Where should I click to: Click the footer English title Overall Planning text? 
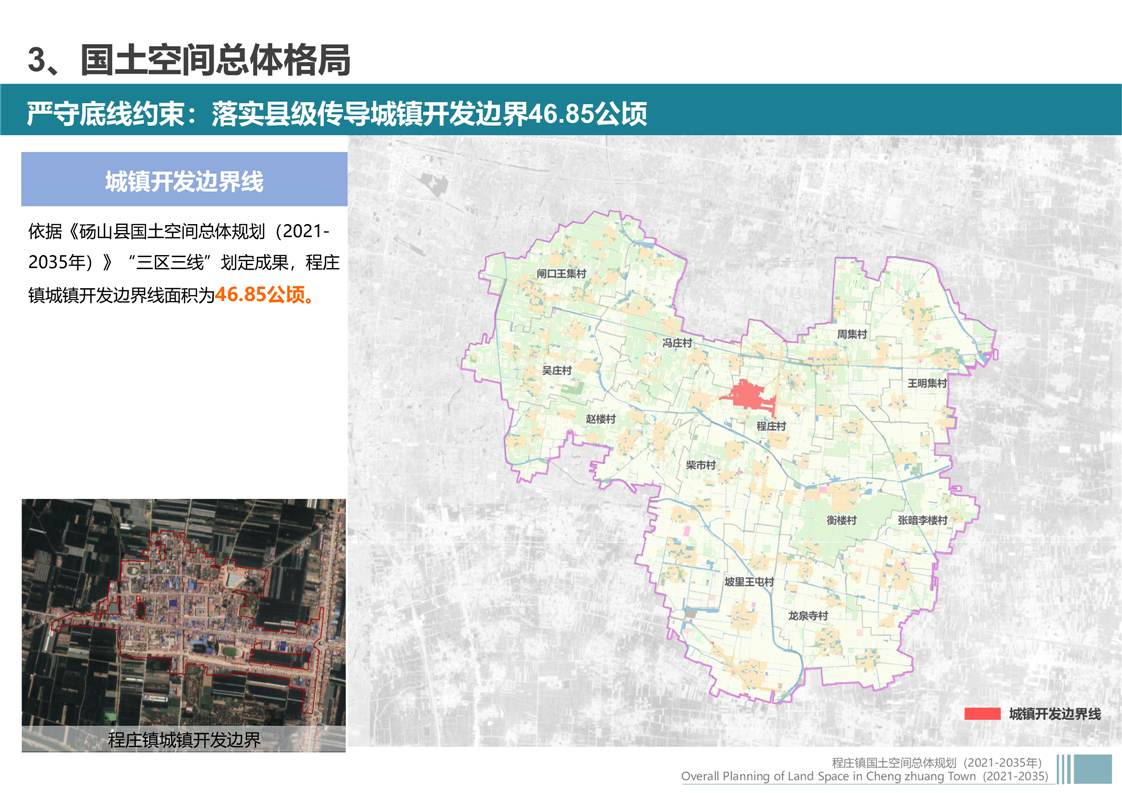click(x=864, y=776)
